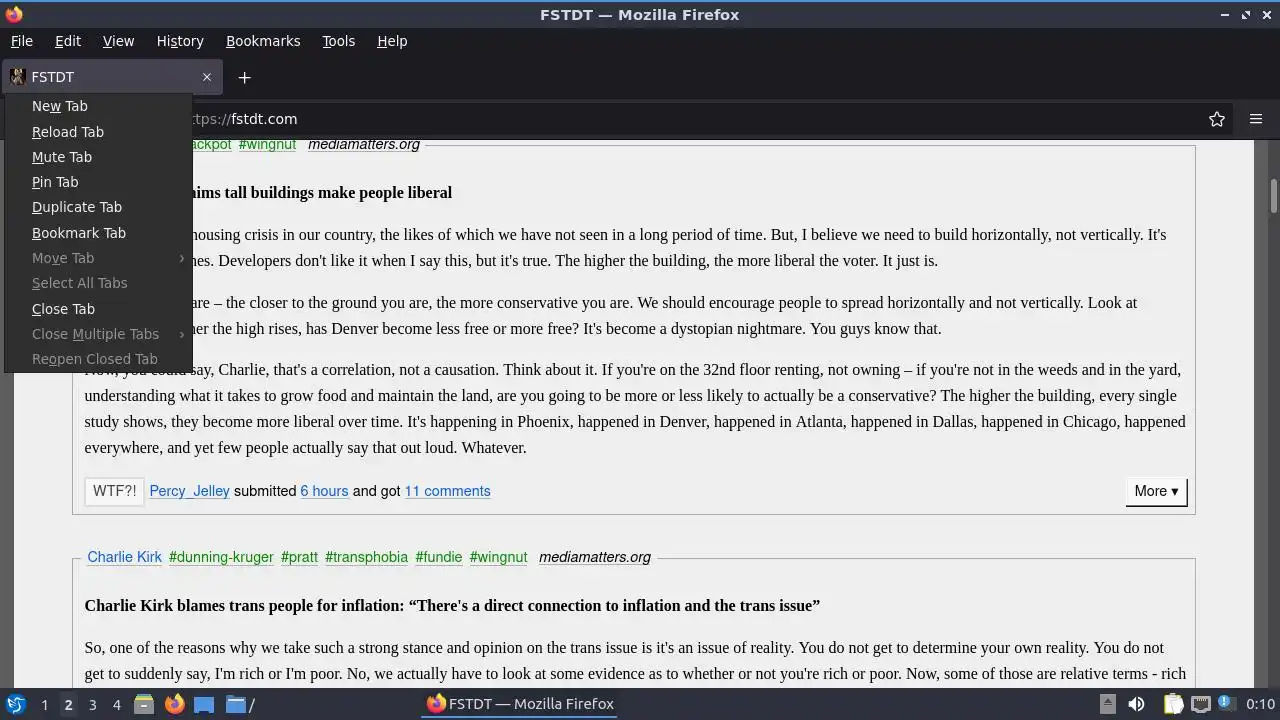Choose Close Tab in the context menu

(98, 309)
